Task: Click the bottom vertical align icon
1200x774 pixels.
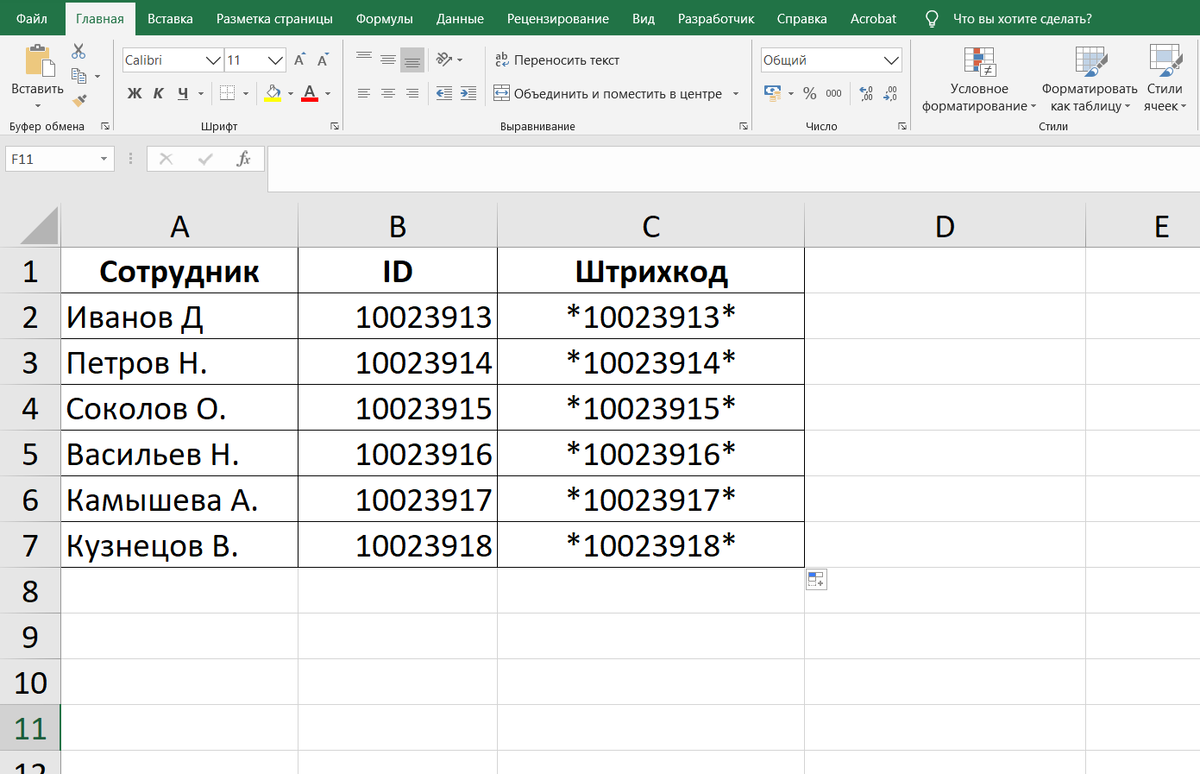Action: tap(411, 61)
